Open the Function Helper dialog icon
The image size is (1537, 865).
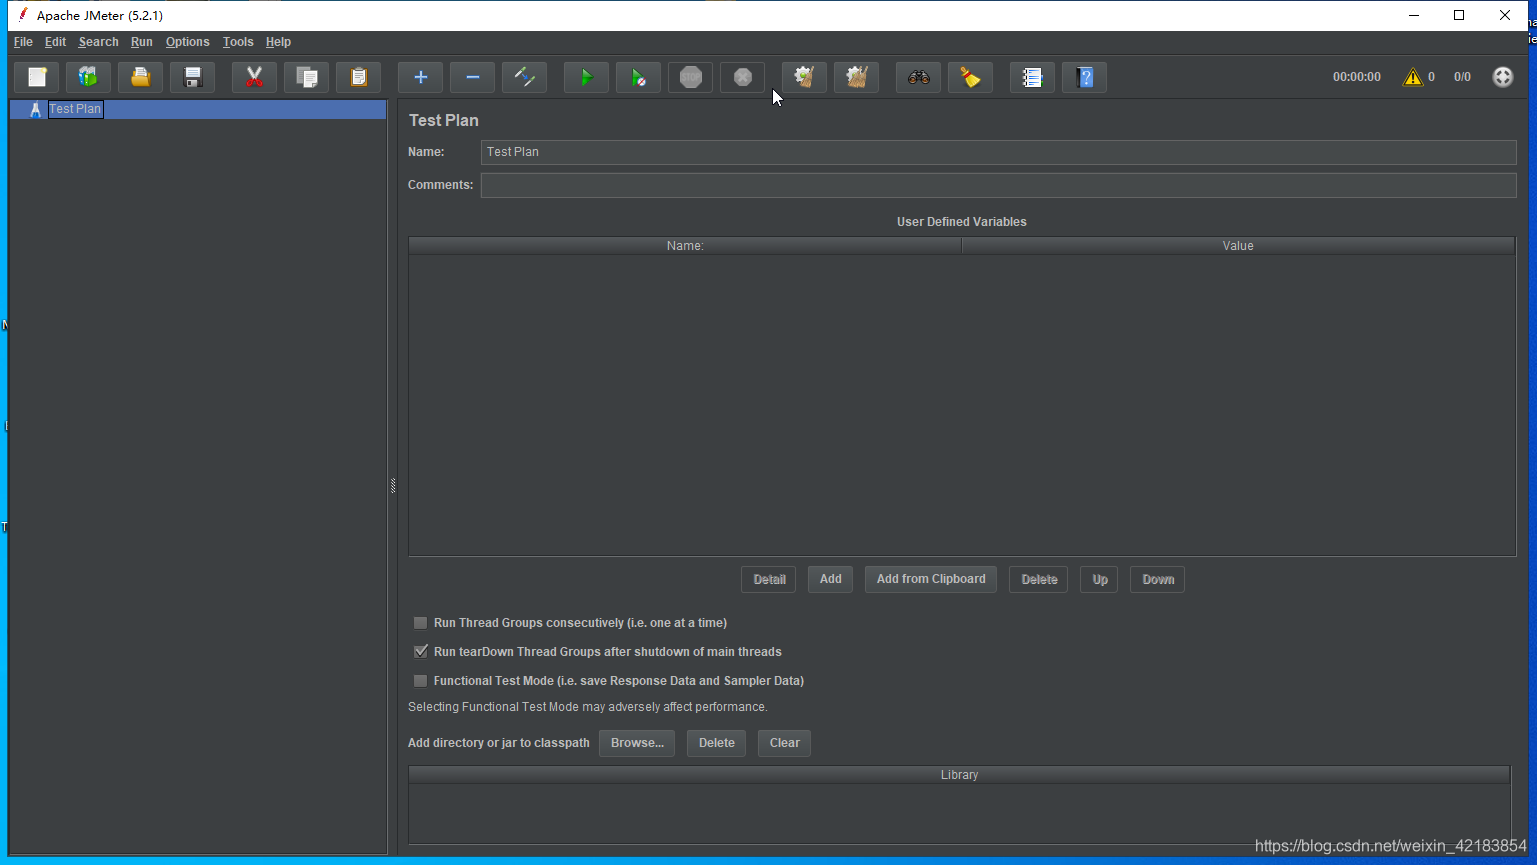[1033, 77]
